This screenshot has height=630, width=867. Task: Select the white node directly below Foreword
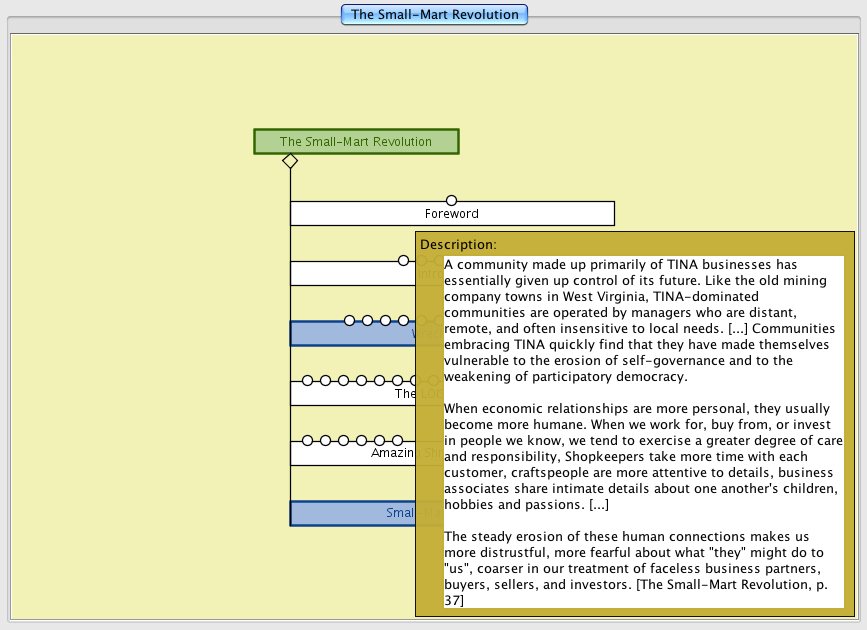(350, 274)
